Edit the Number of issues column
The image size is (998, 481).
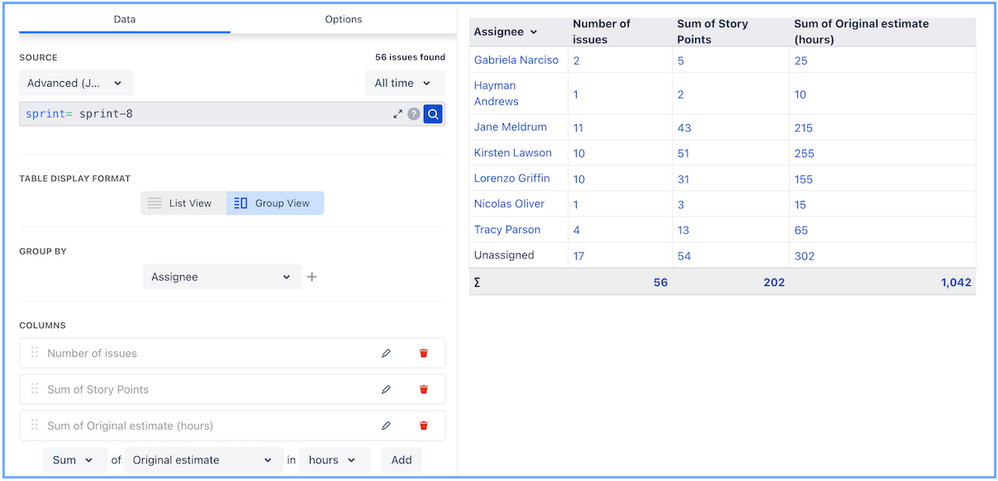point(386,353)
